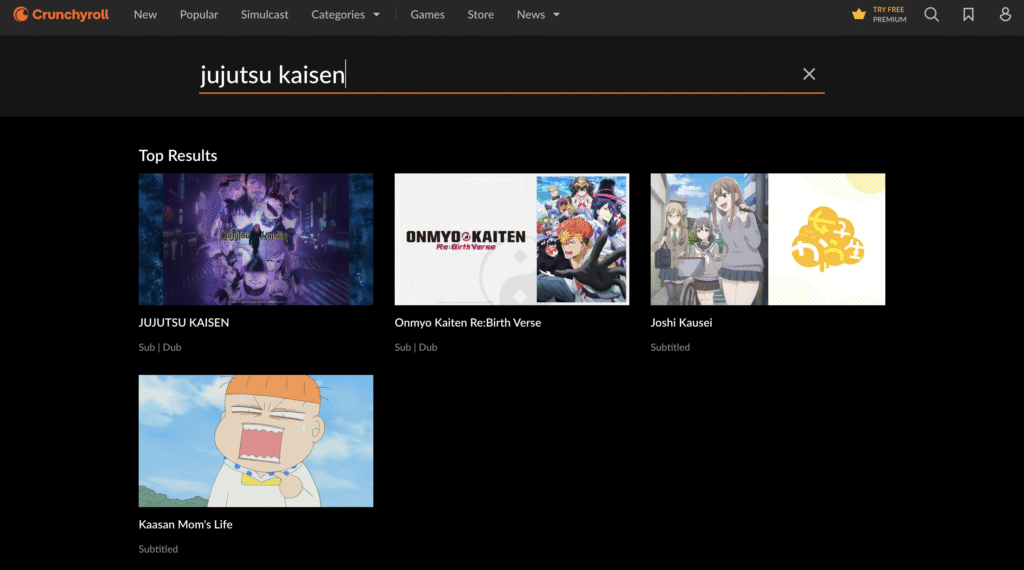Go to the New menu item
The height and width of the screenshot is (570, 1024).
145,14
